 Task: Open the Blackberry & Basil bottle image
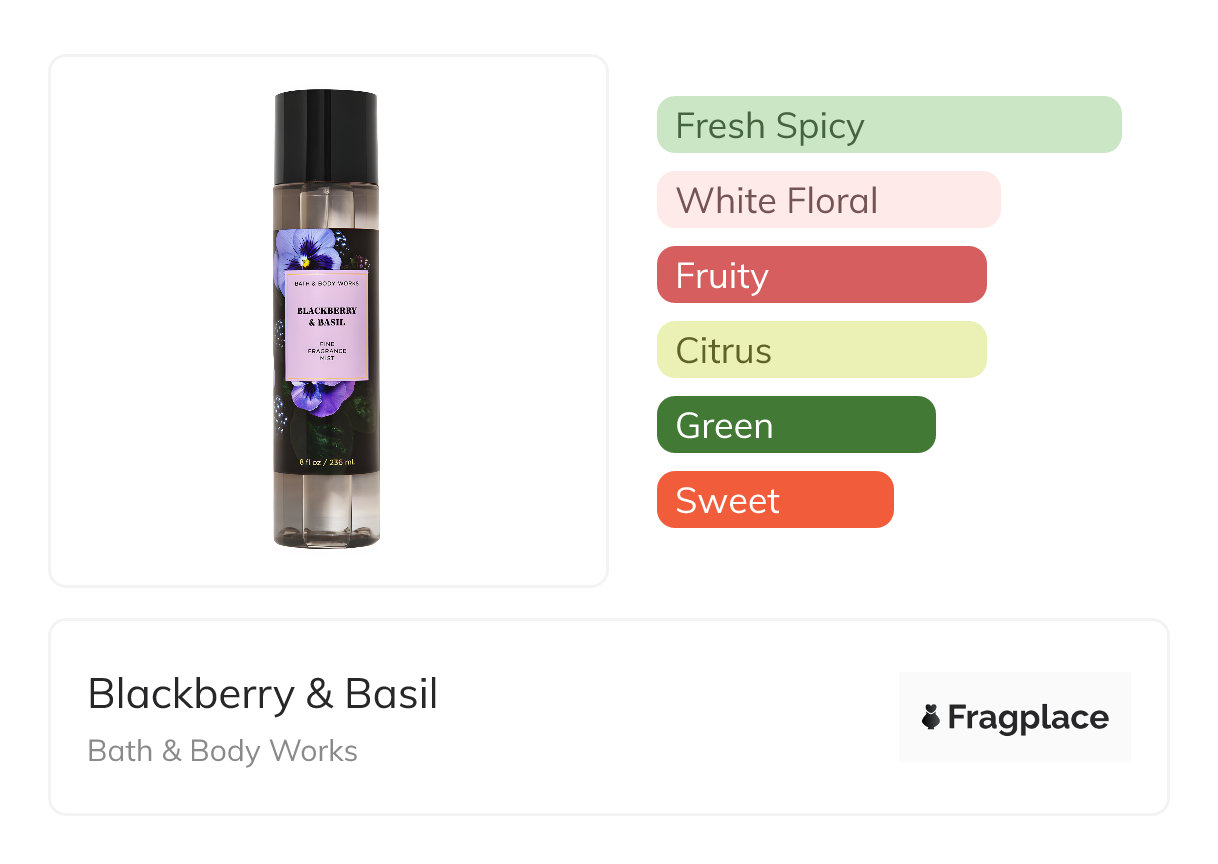[327, 319]
